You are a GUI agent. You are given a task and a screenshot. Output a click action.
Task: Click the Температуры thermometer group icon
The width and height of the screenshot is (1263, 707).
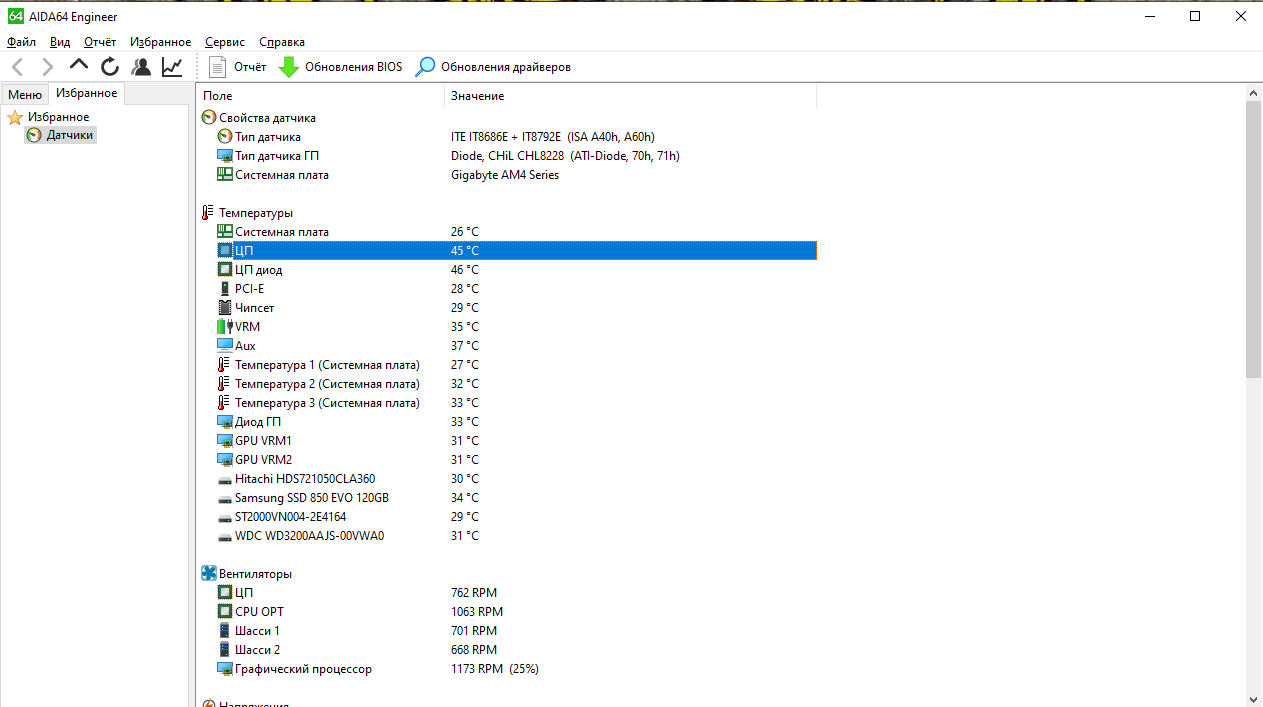[x=208, y=213]
